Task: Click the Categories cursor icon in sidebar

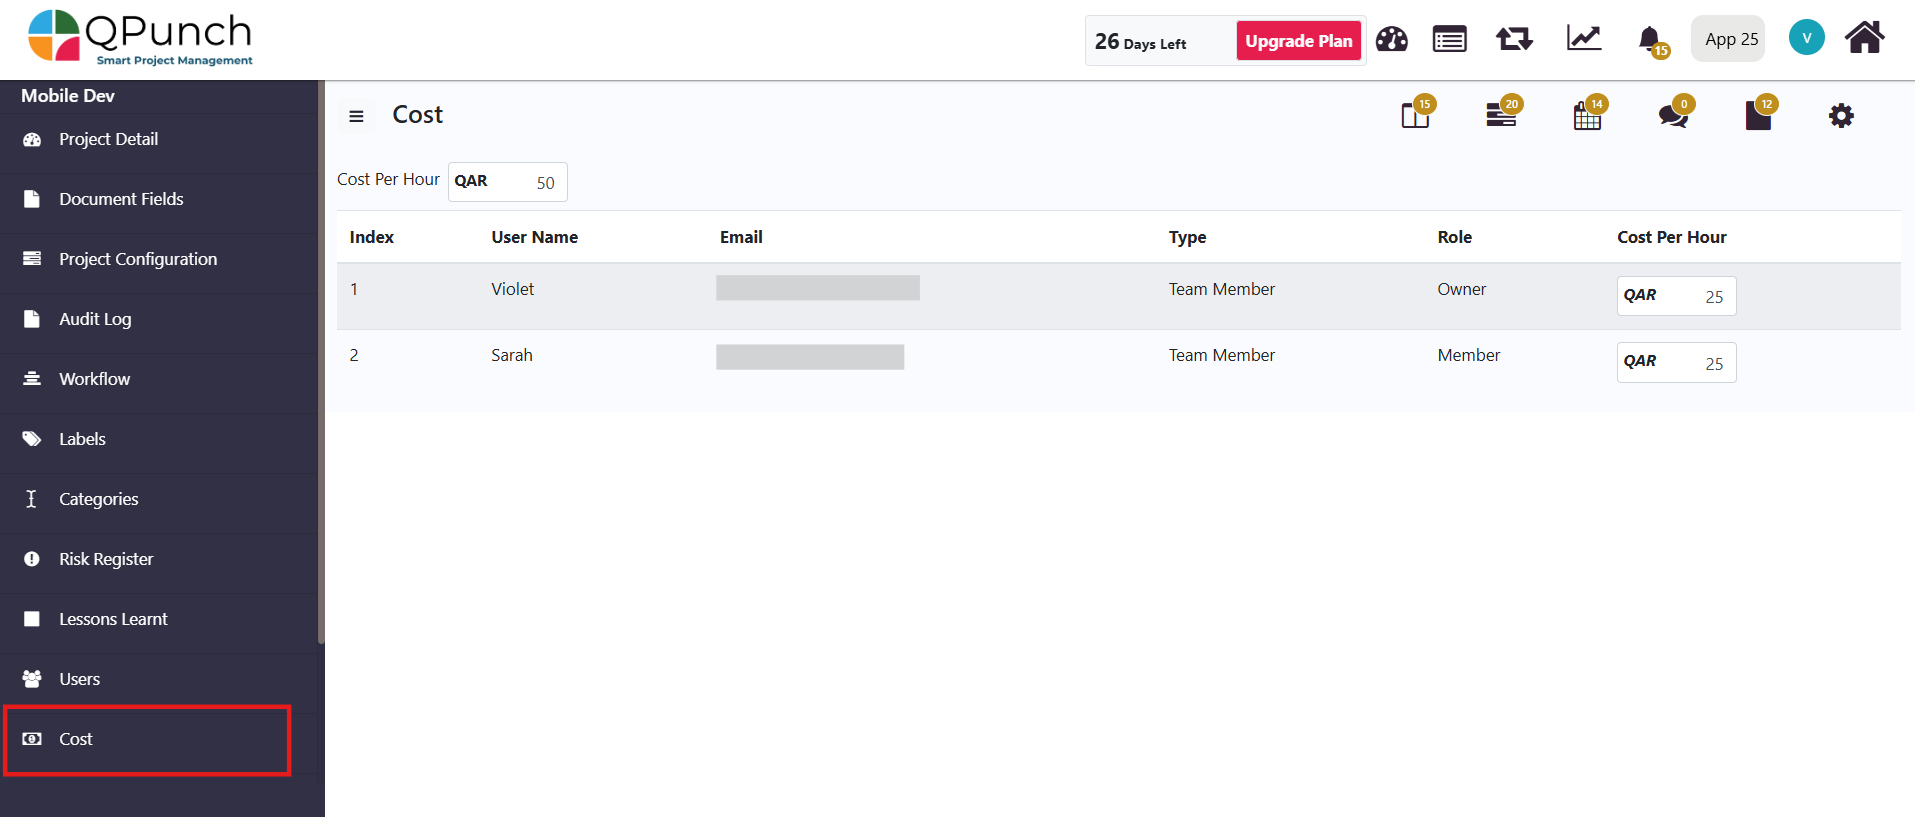Action: [x=31, y=498]
